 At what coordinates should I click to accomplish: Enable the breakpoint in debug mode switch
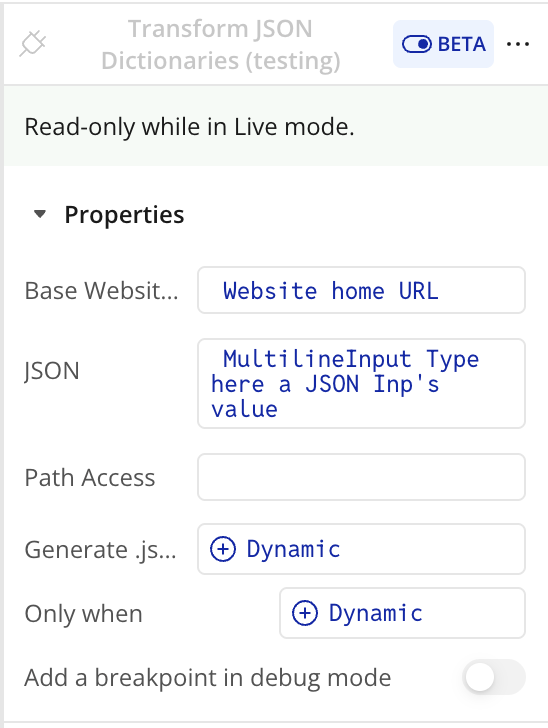click(x=494, y=677)
